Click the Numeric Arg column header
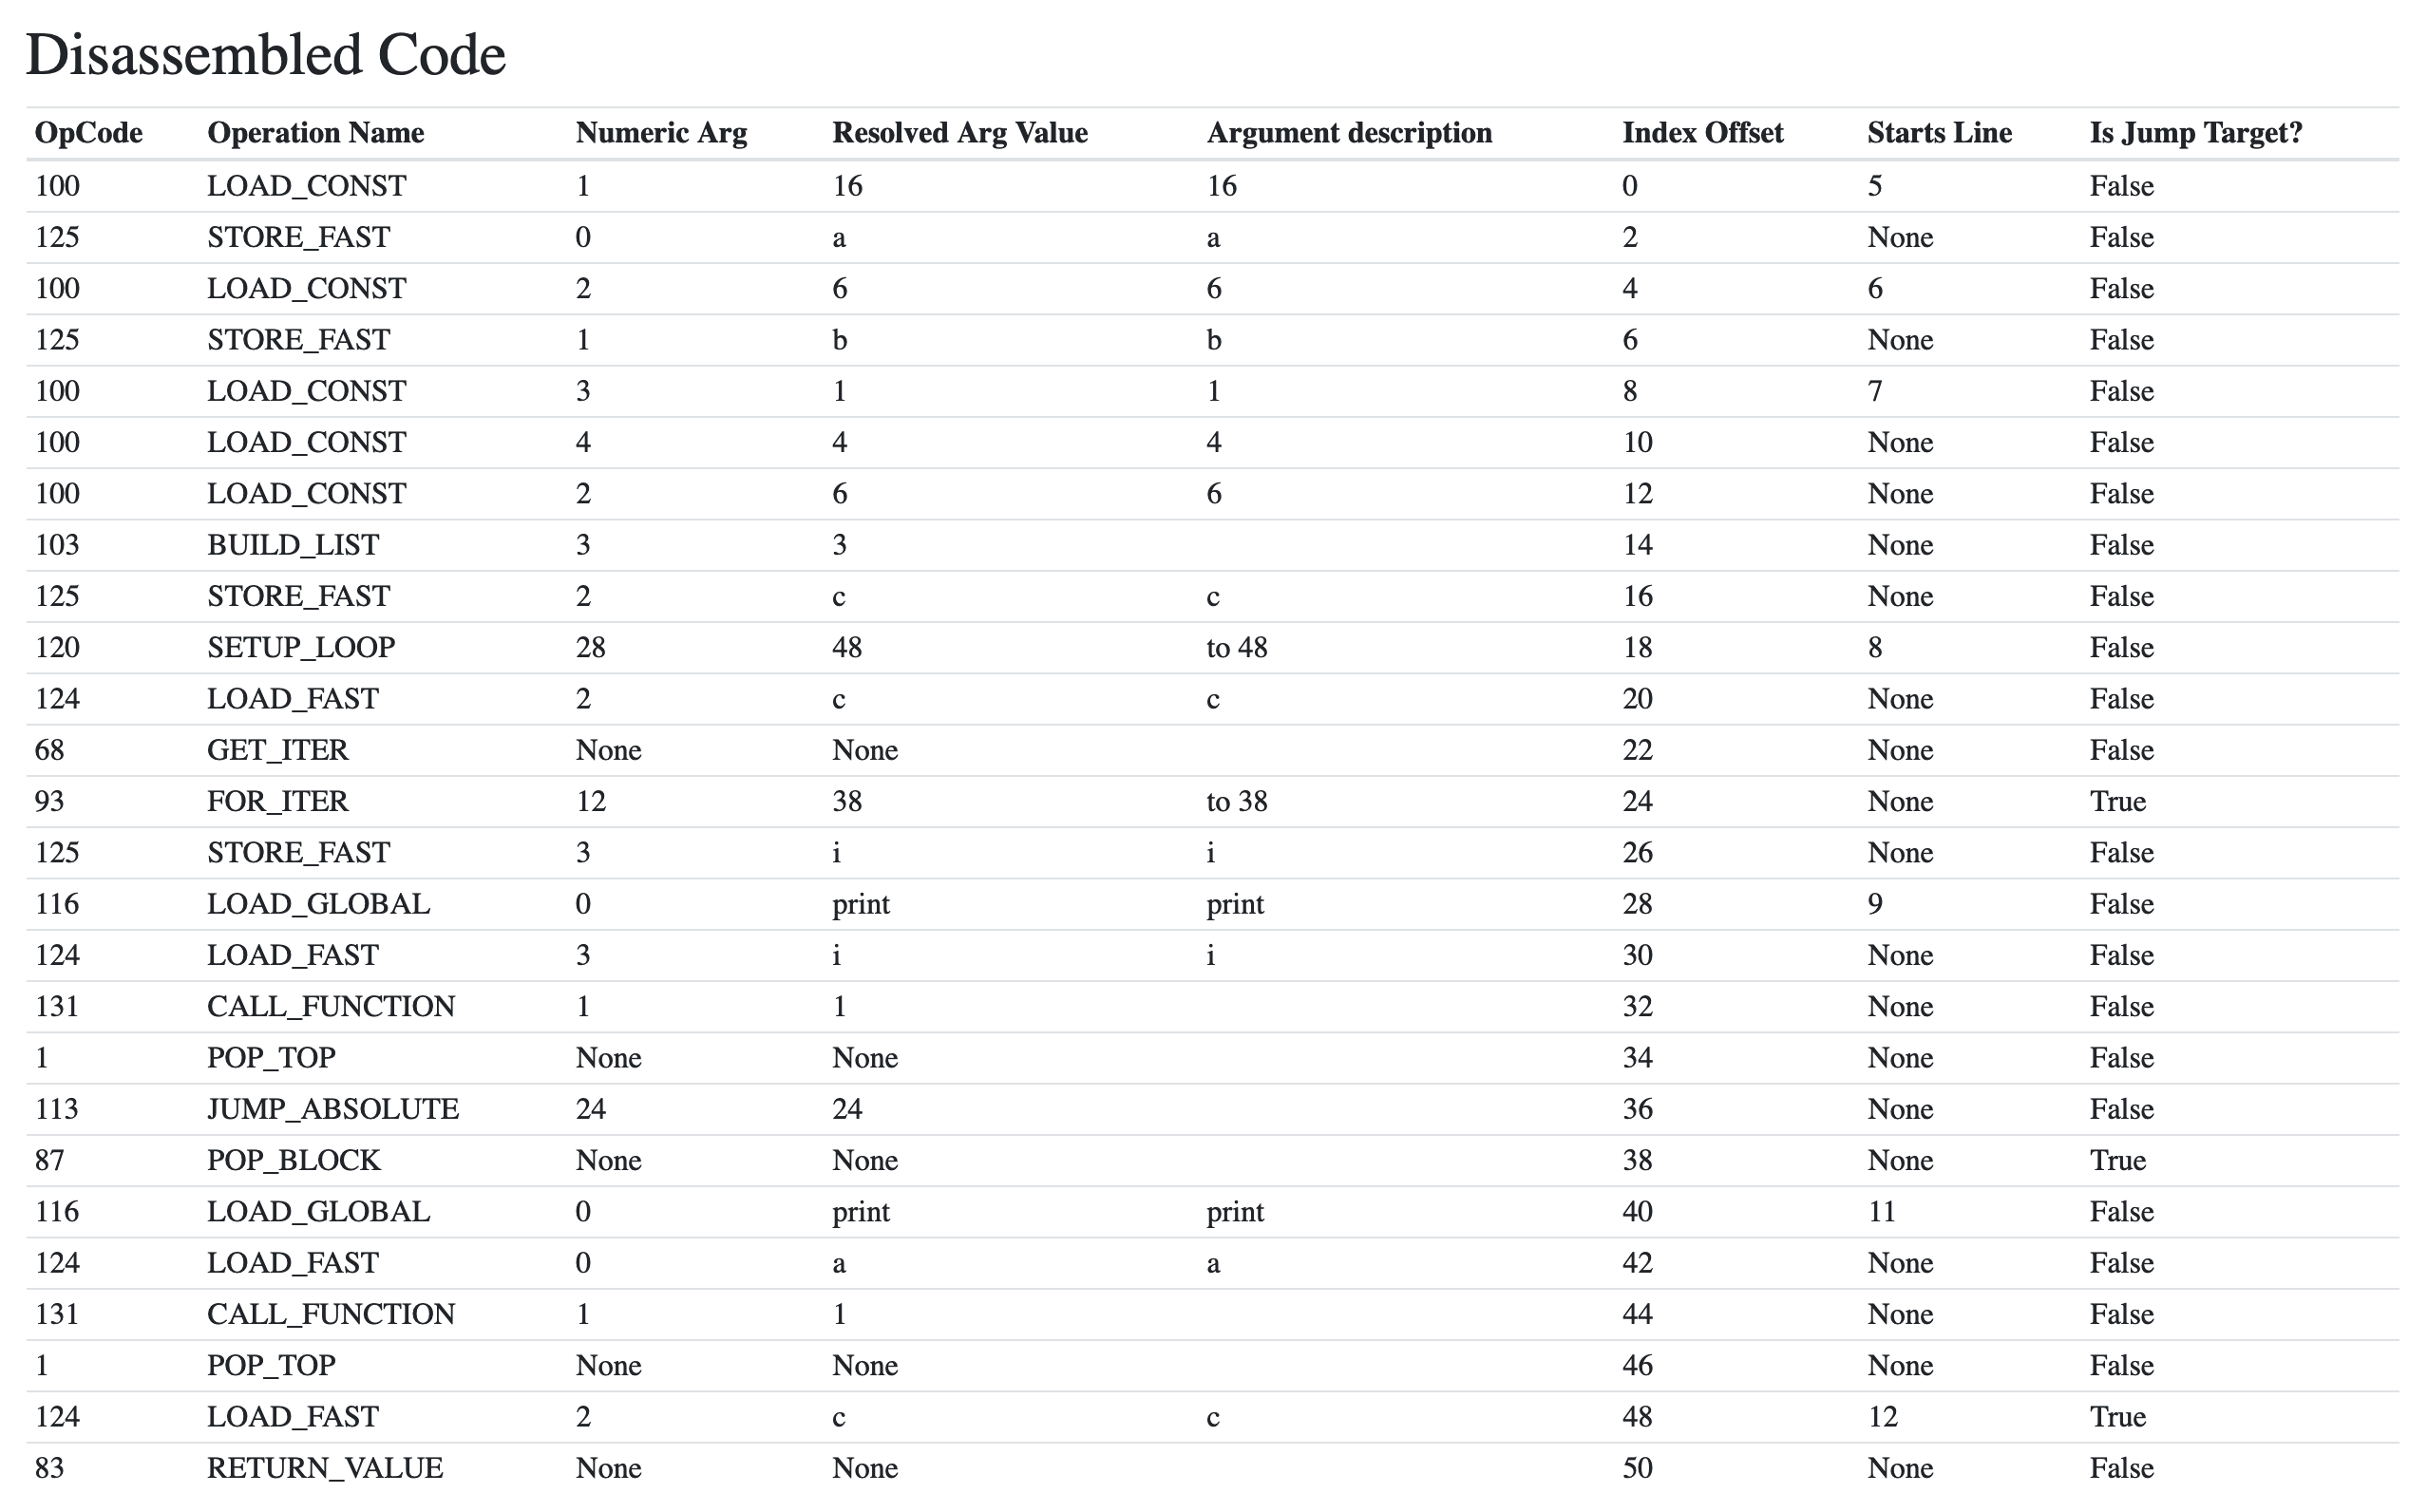Image resolution: width=2409 pixels, height=1512 pixels. [661, 133]
